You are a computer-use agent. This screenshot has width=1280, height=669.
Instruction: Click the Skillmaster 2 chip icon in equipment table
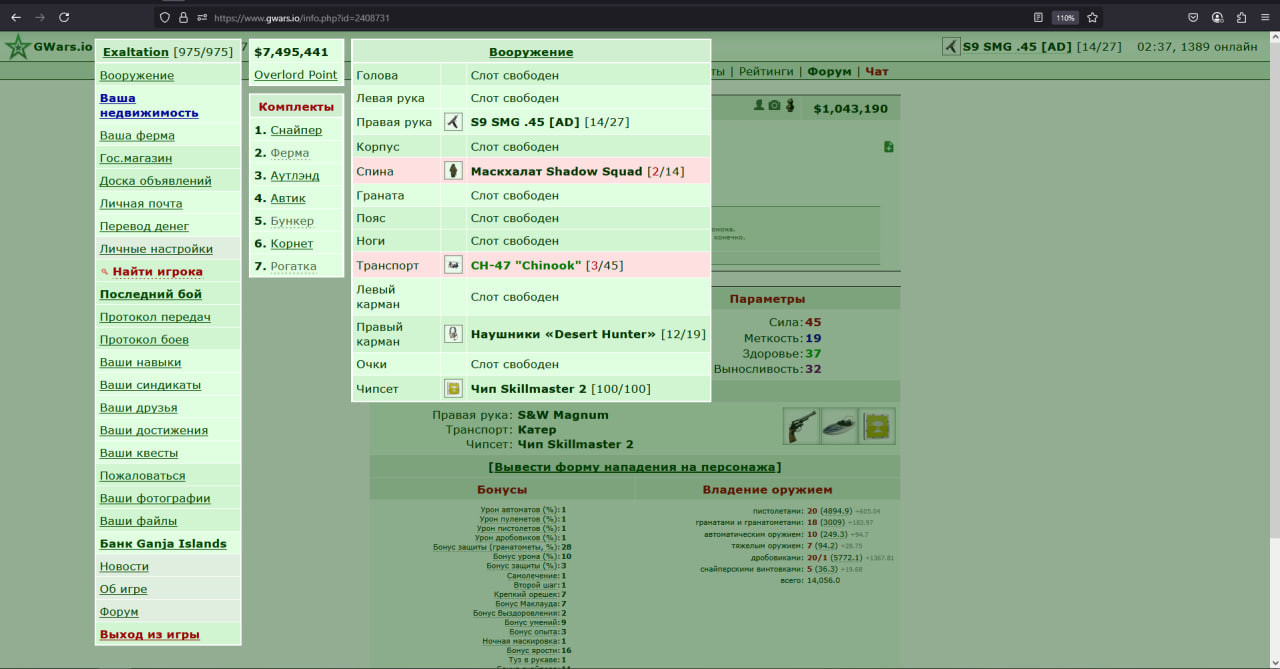coord(453,388)
